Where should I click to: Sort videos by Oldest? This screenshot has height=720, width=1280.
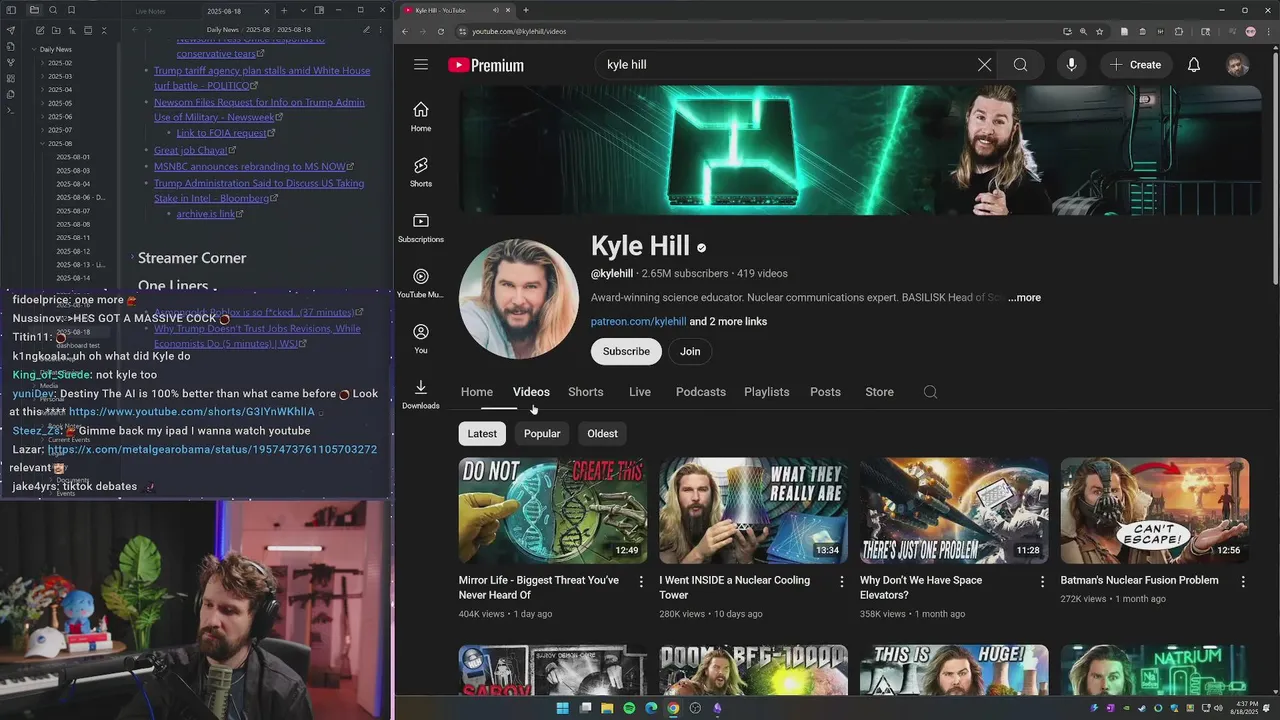pyautogui.click(x=602, y=434)
